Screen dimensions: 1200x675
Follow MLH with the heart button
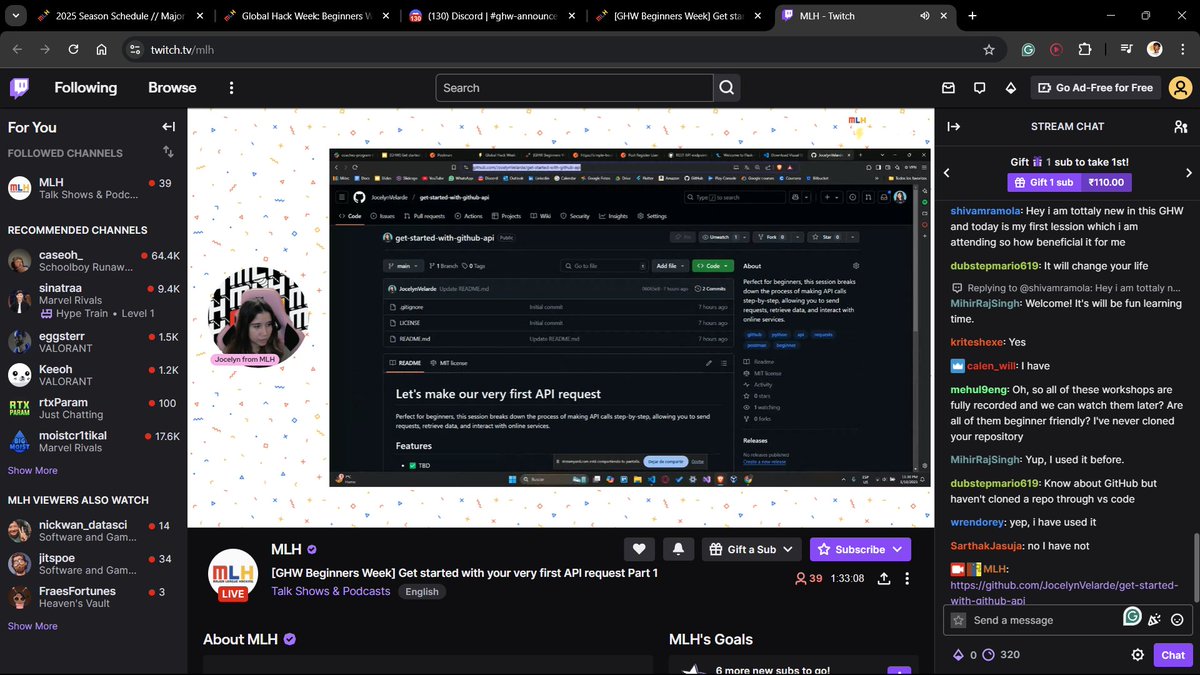point(639,549)
